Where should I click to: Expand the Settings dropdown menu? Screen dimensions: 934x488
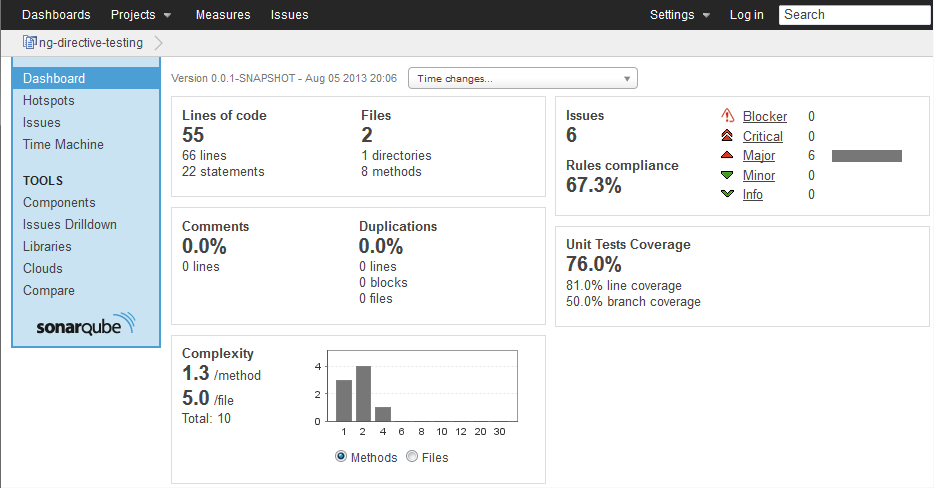(x=679, y=15)
